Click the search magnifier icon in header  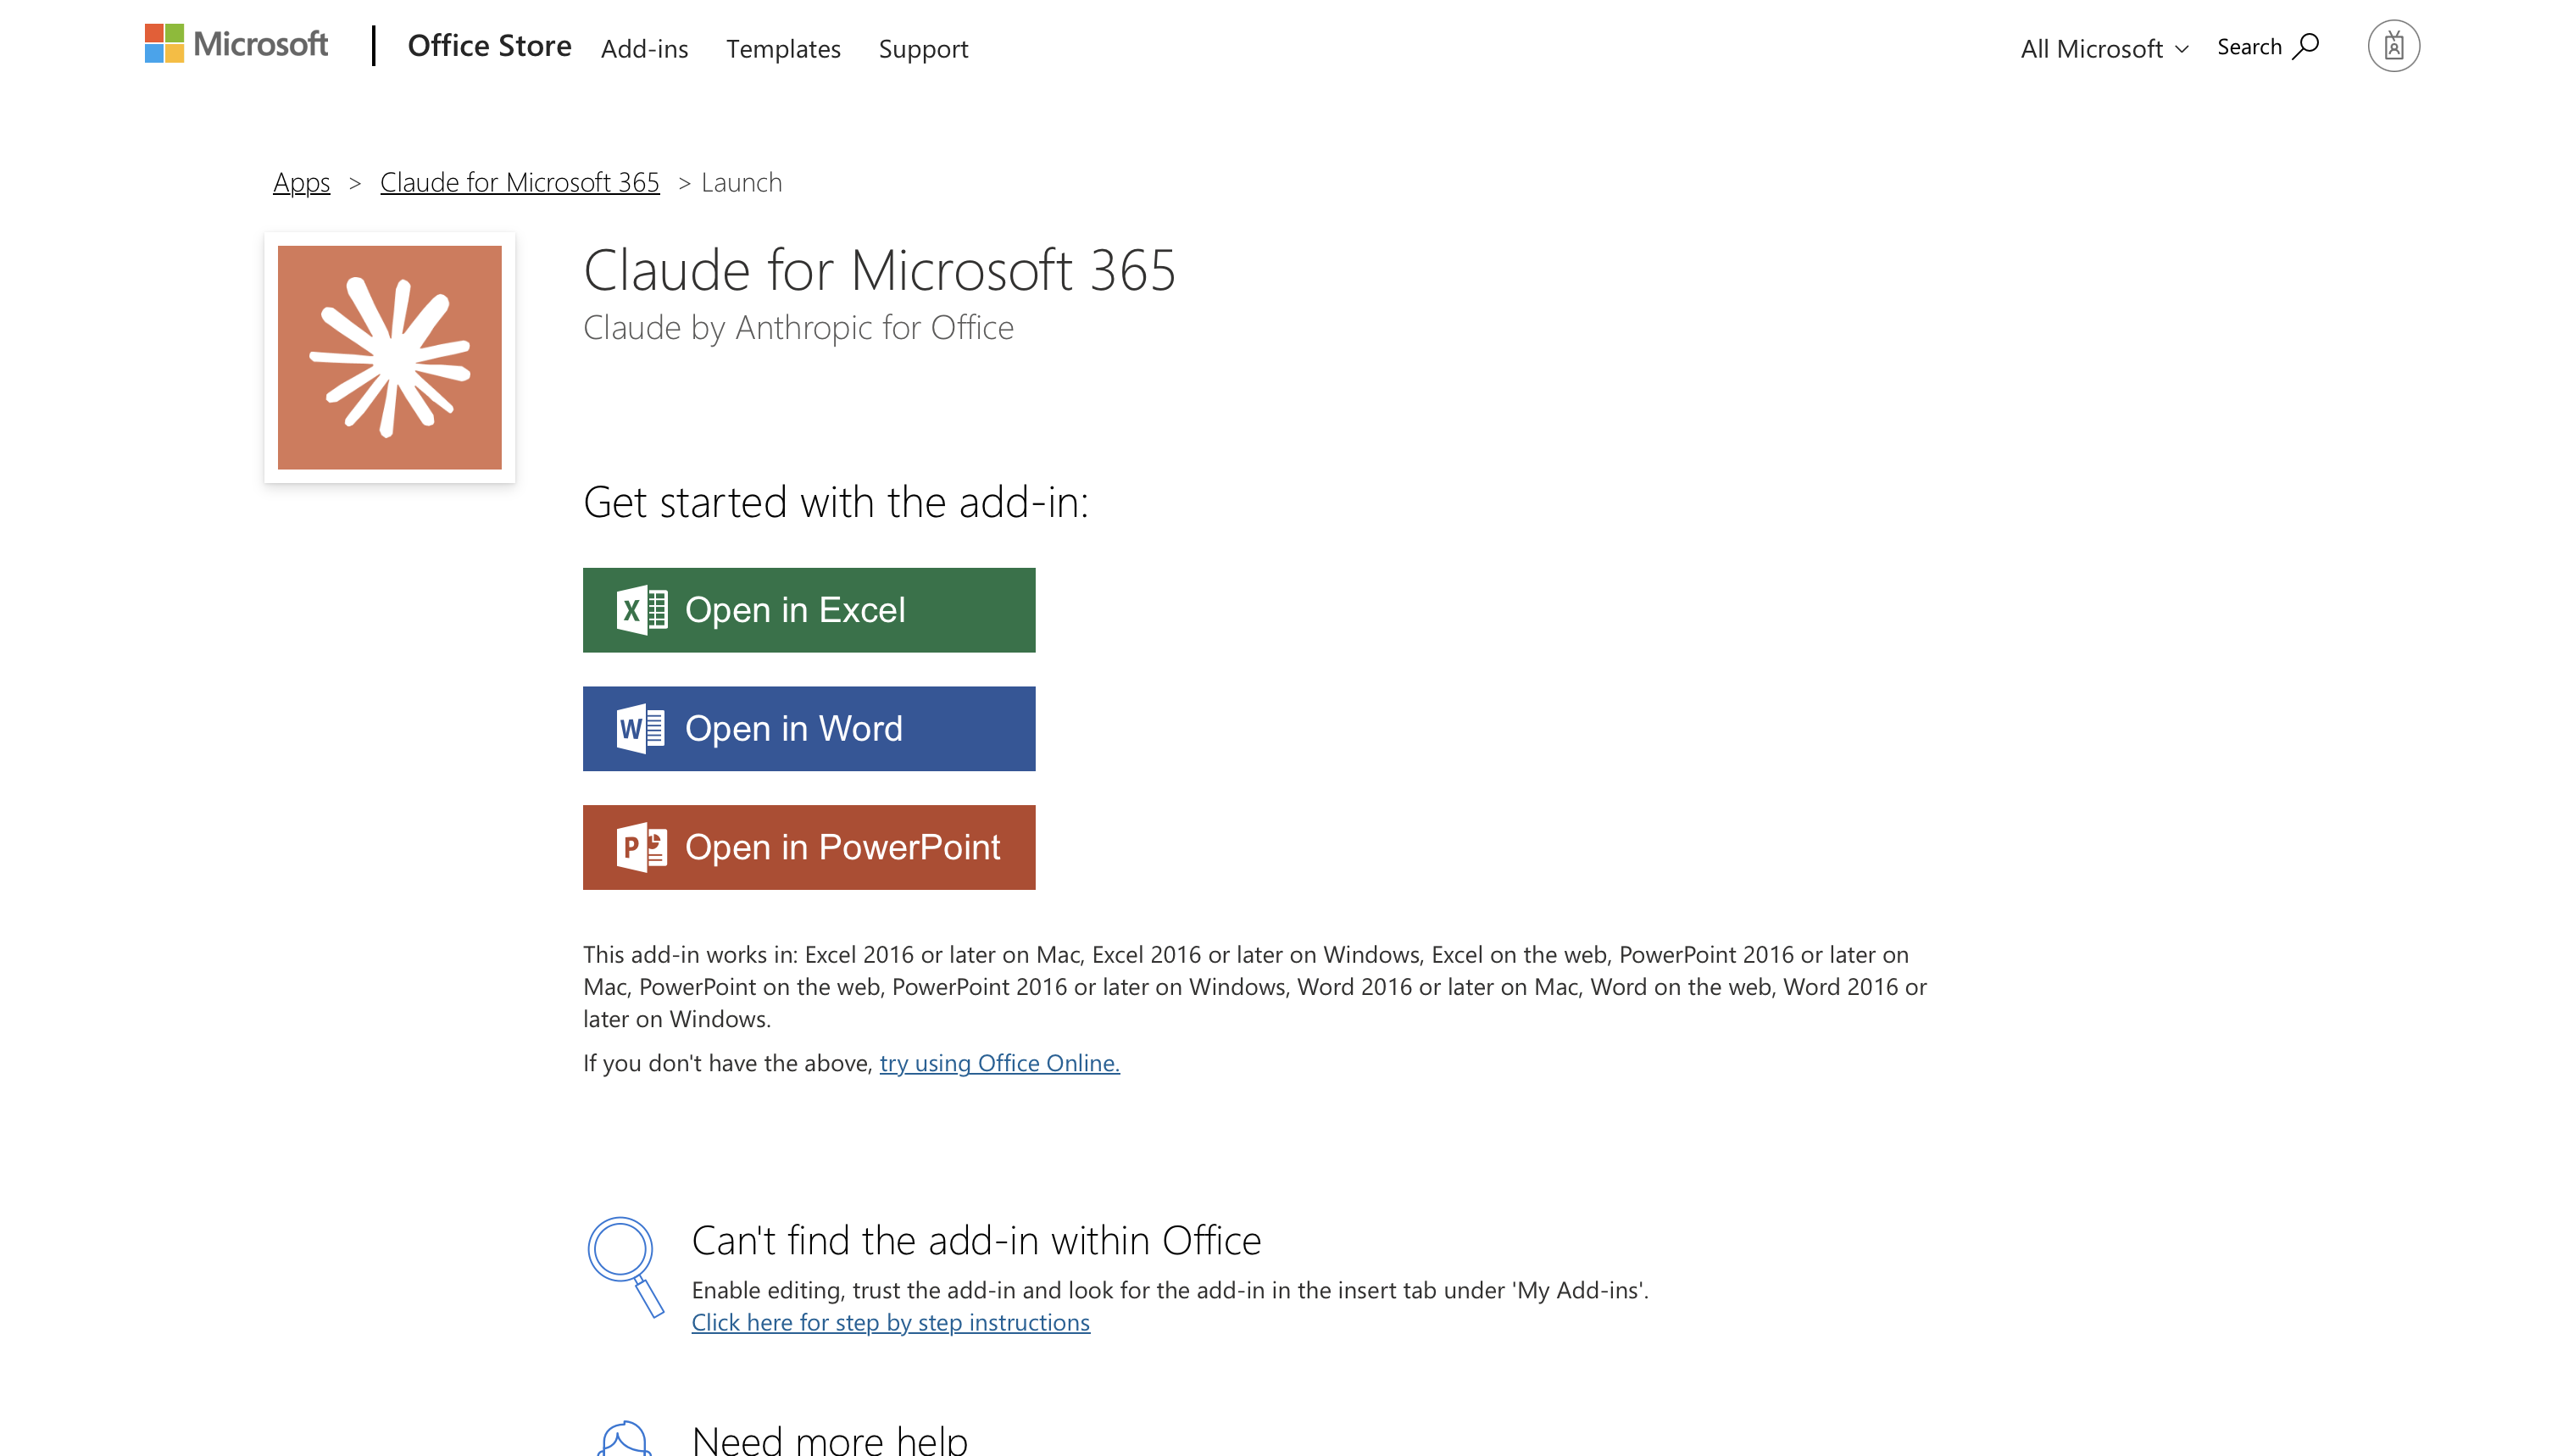click(2305, 47)
